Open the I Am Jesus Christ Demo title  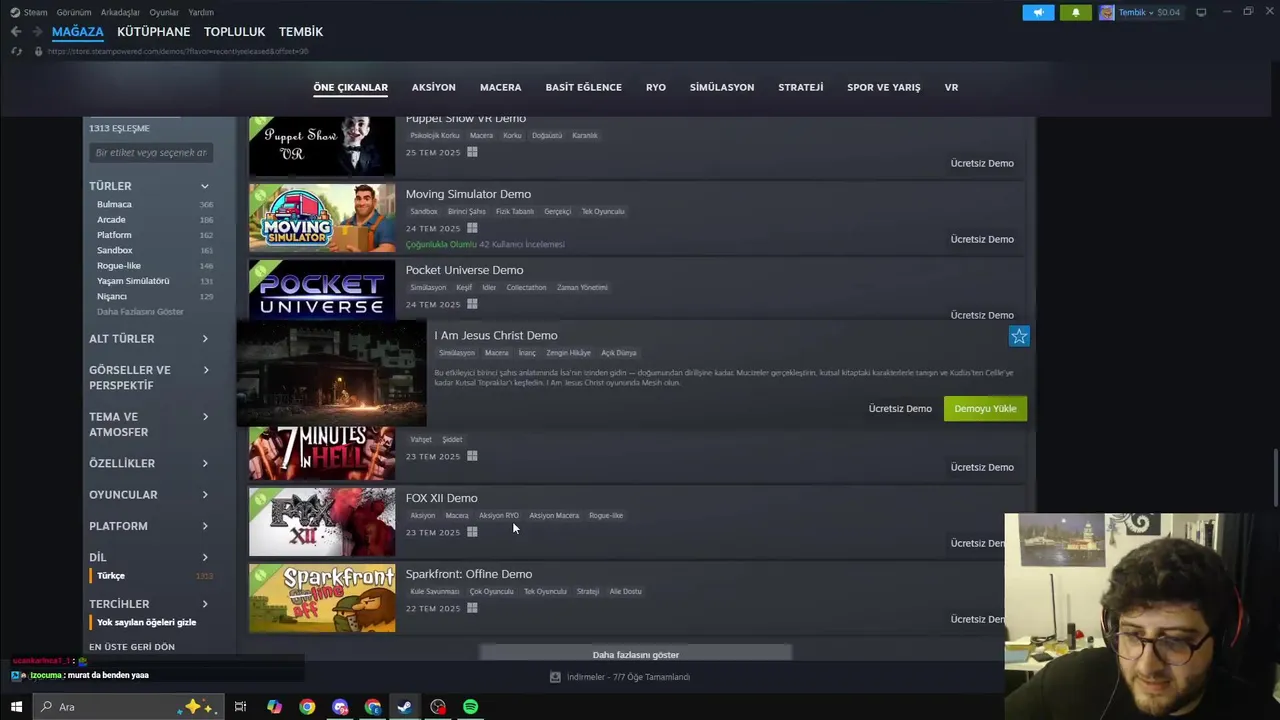(496, 336)
